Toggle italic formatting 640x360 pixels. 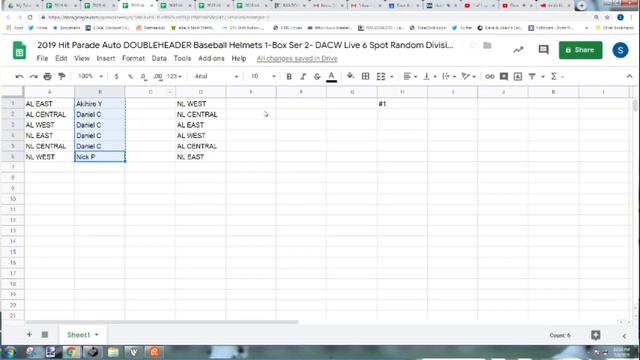pyautogui.click(x=303, y=76)
